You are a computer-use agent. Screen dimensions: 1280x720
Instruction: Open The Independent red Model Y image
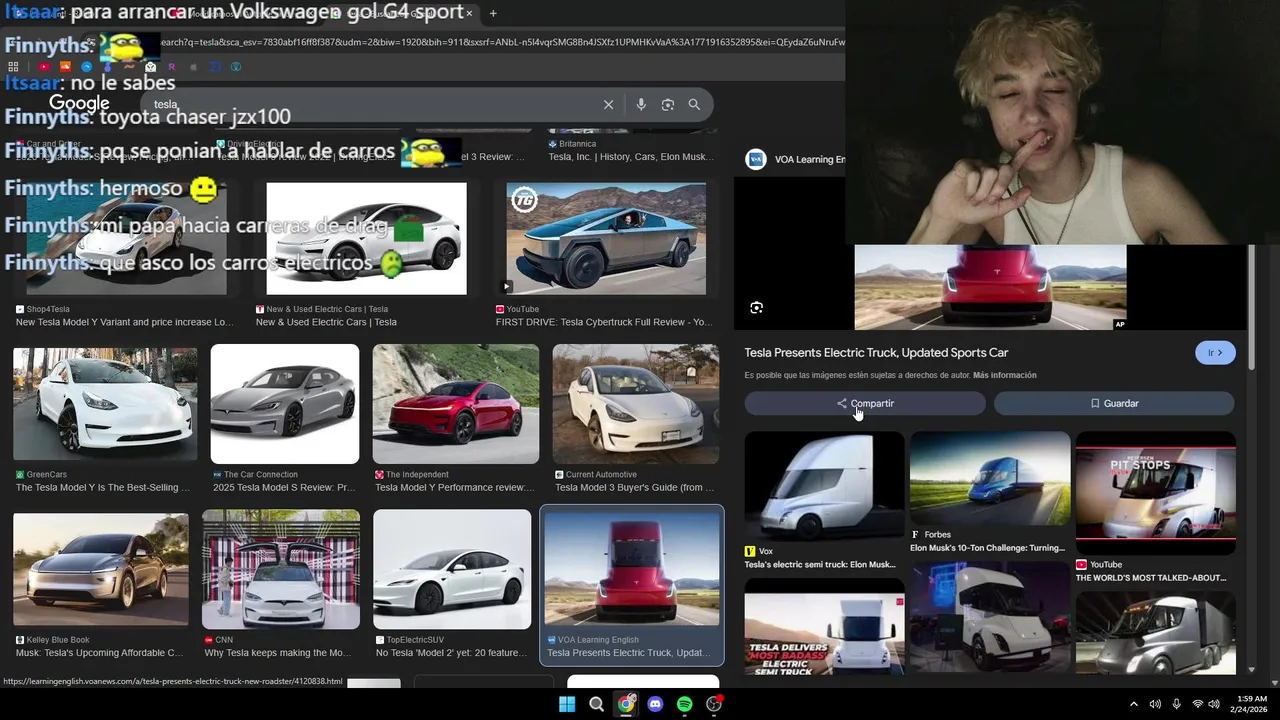tap(456, 404)
